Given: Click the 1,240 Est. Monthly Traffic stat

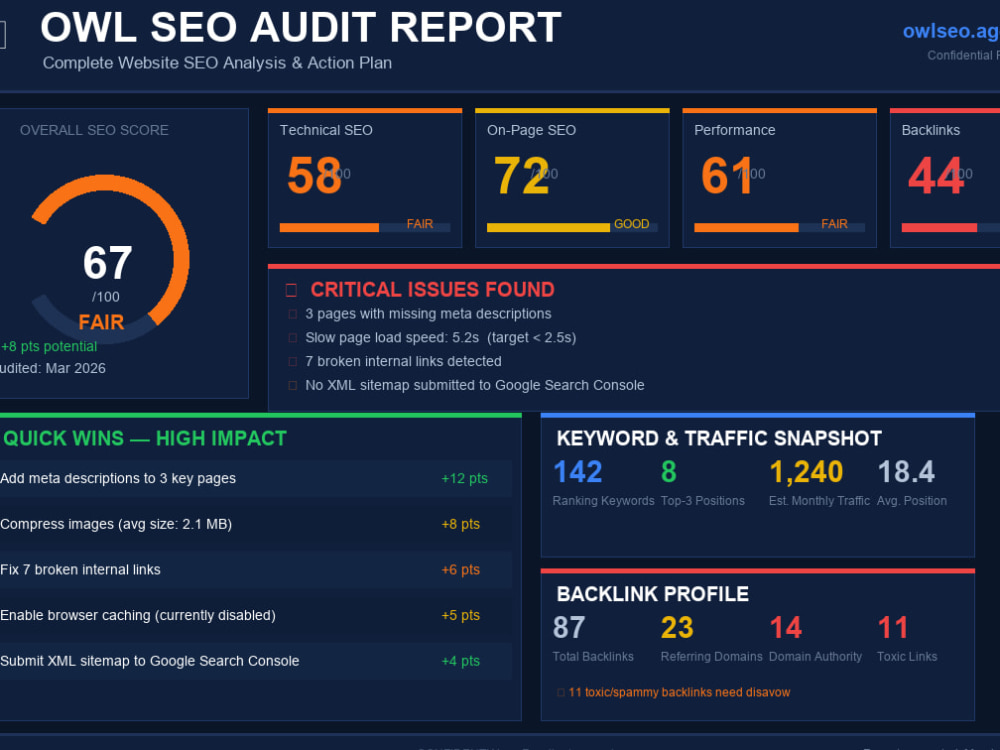Looking at the screenshot, I should click(x=819, y=483).
